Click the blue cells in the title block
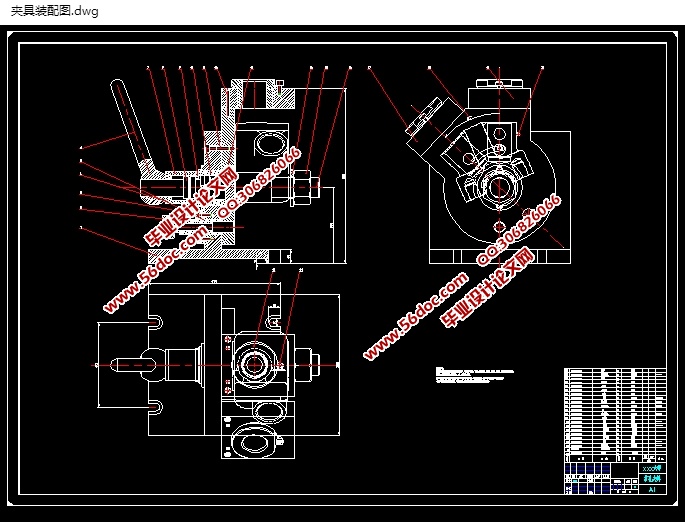Screen dimensions: 685x522 pyautogui.click(x=590, y=468)
